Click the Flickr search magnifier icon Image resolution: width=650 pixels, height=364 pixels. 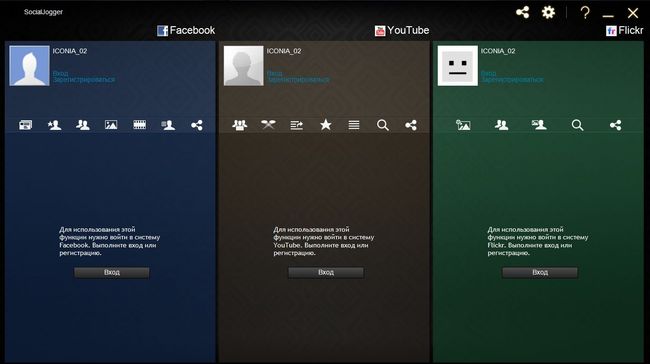pos(577,125)
